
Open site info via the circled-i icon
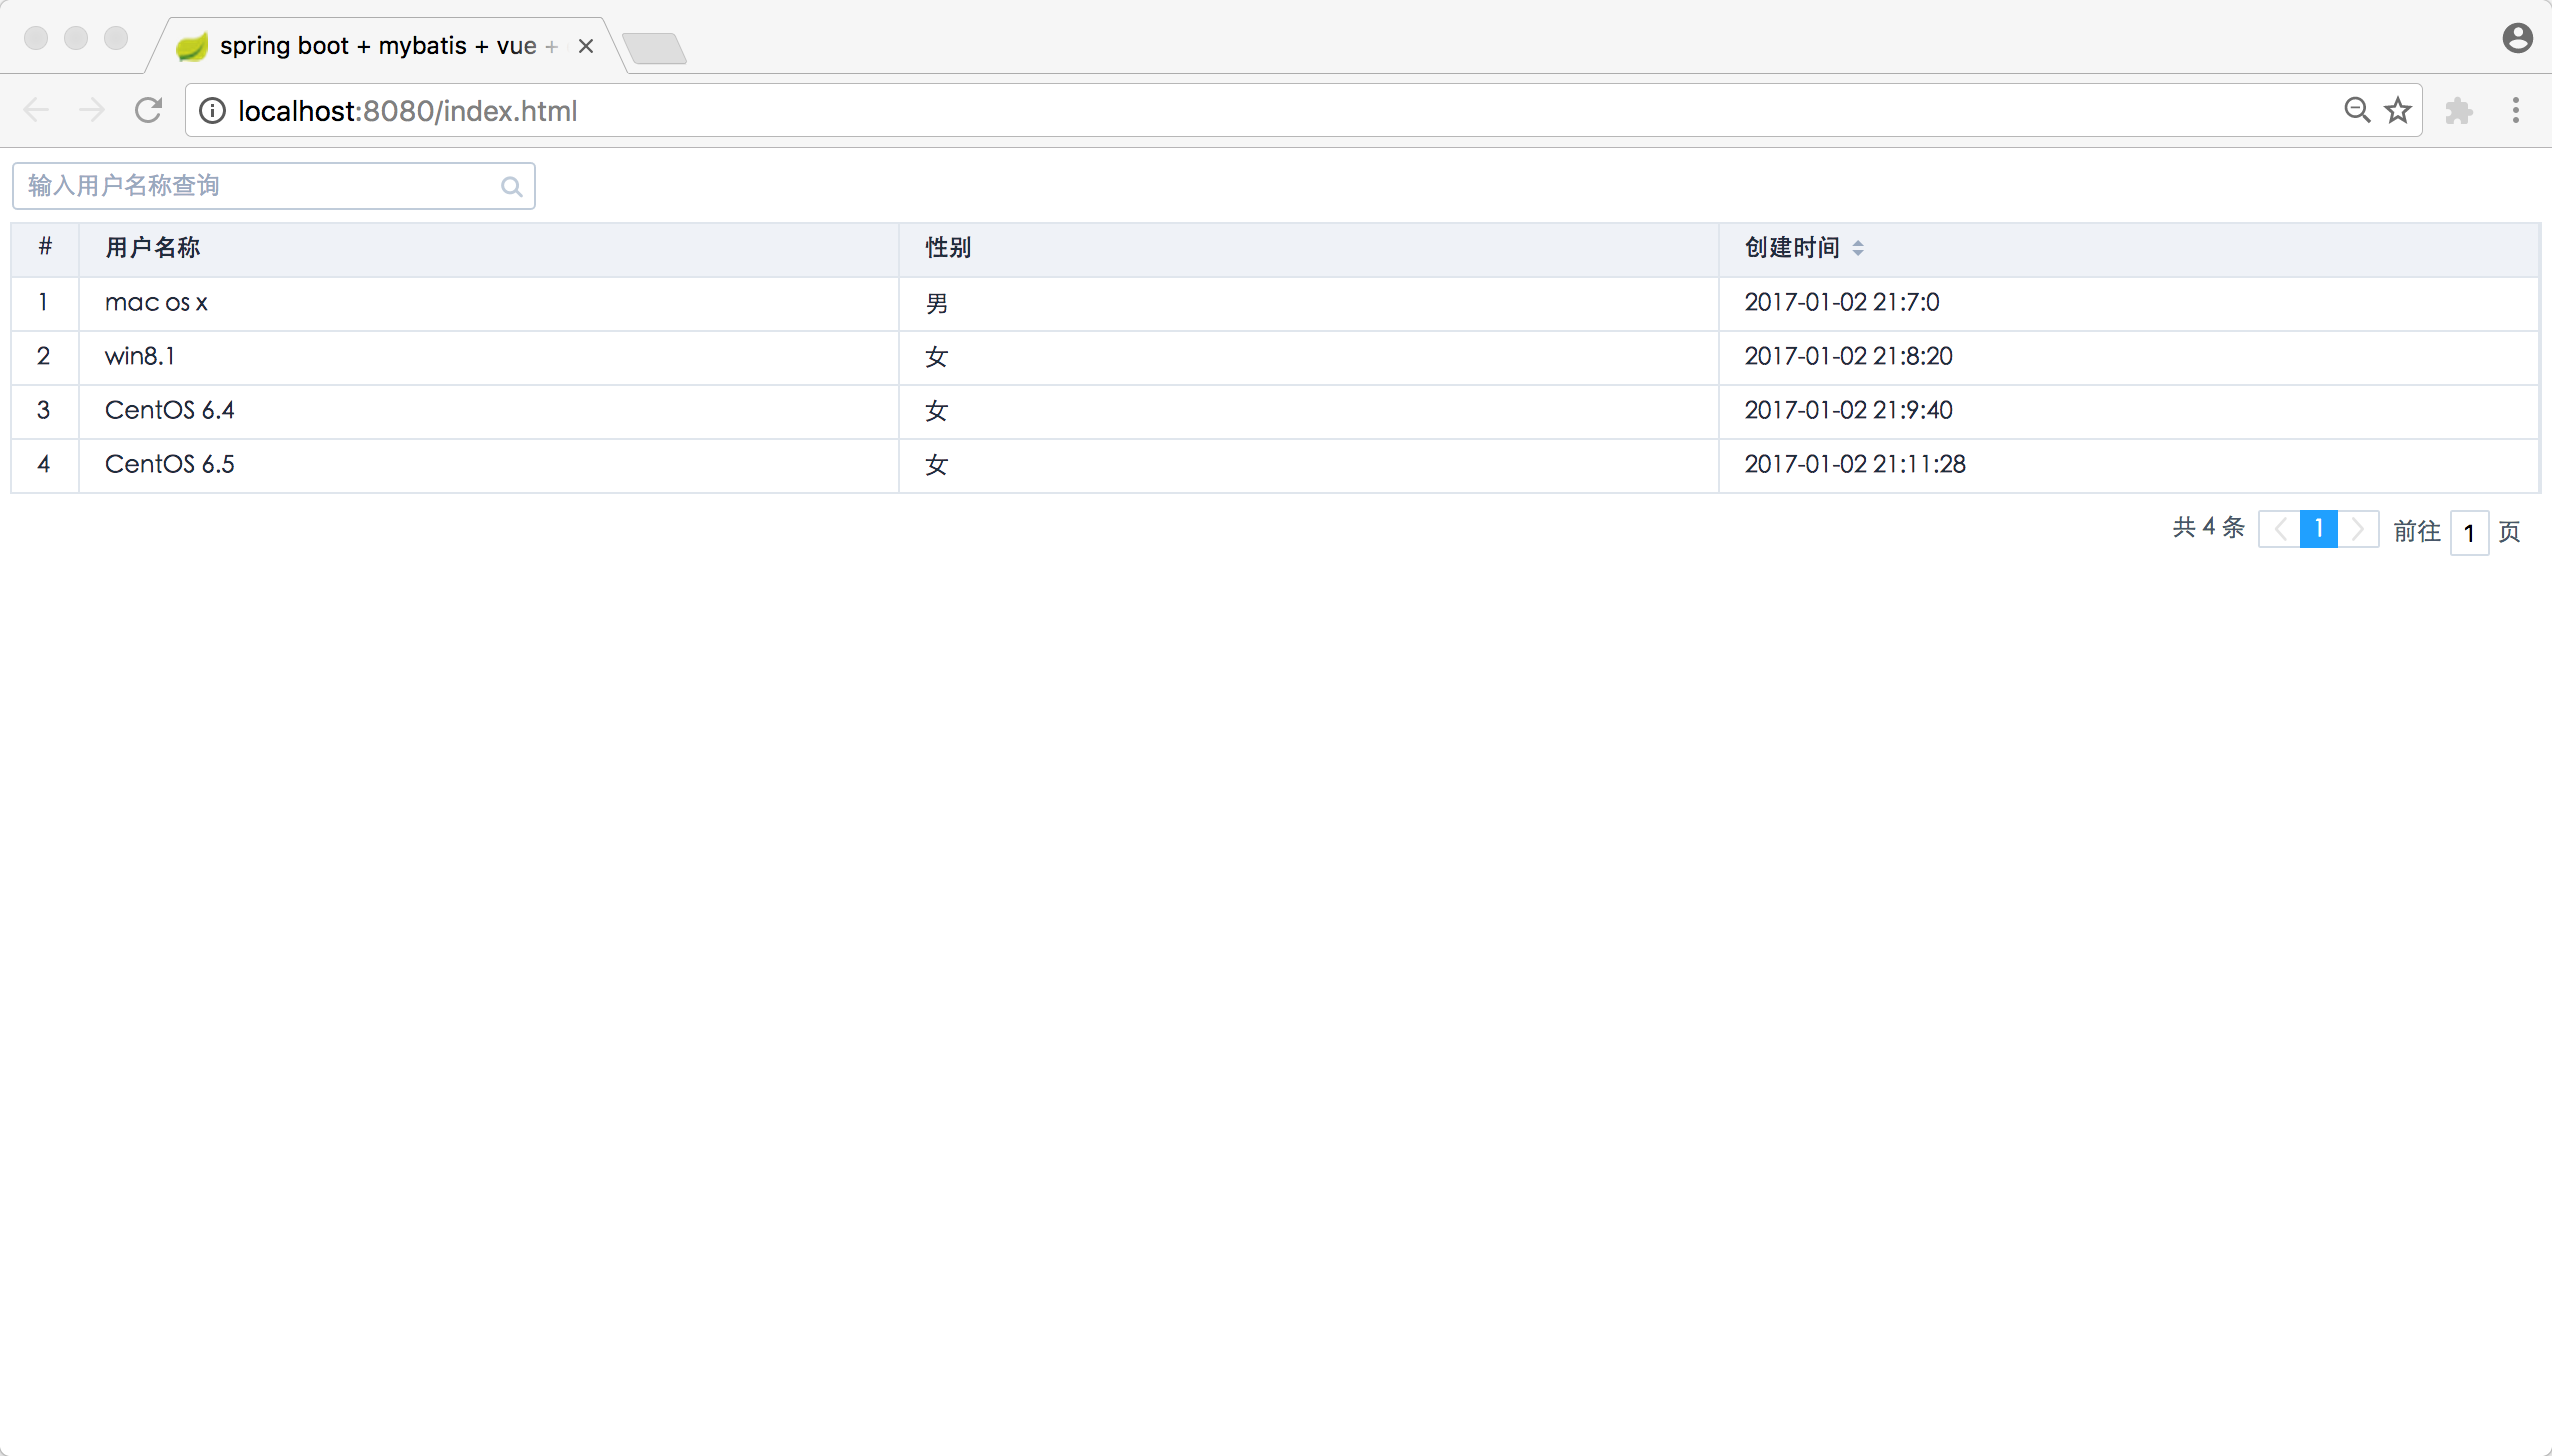coord(212,110)
